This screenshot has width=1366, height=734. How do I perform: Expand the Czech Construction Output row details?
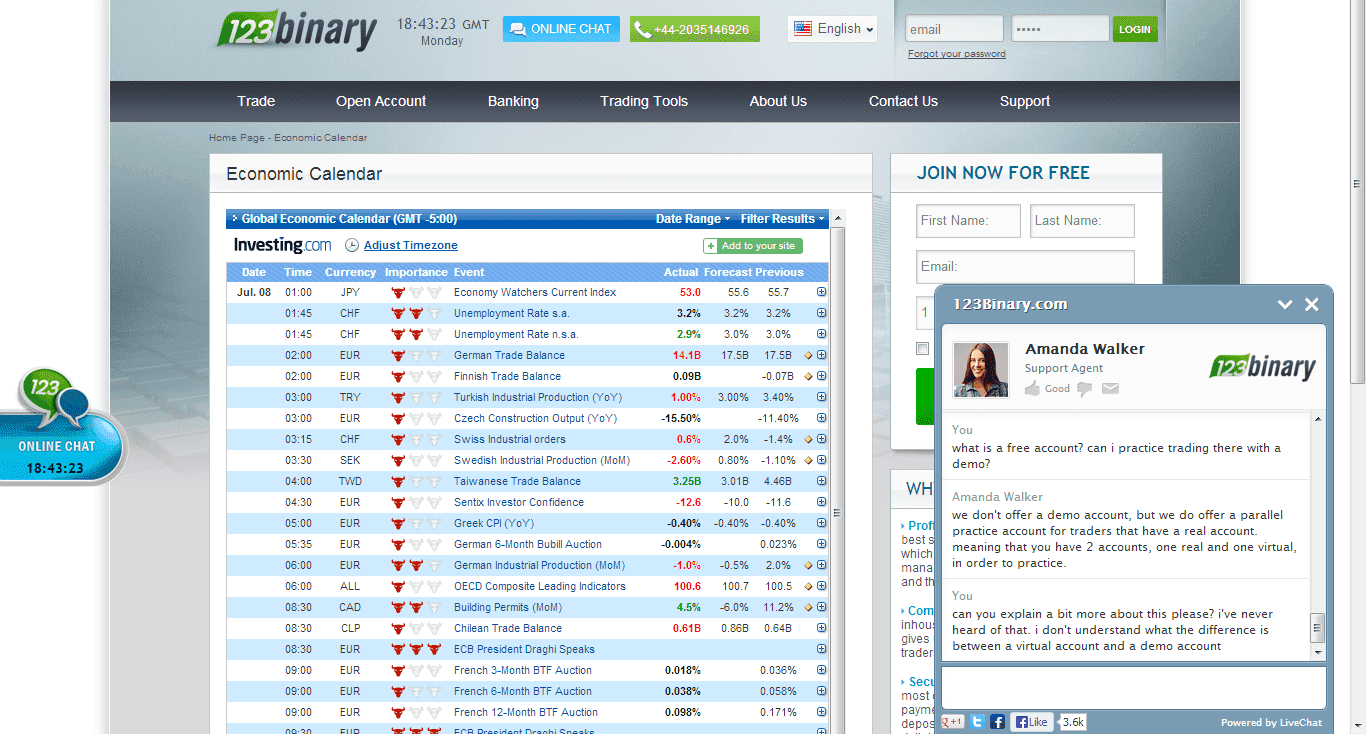tap(822, 418)
